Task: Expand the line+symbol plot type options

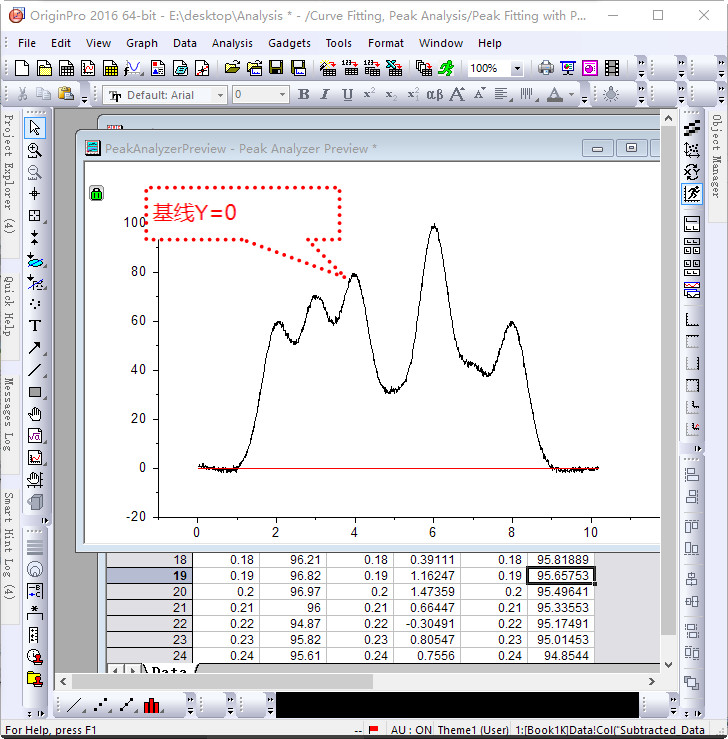Action: 137,711
